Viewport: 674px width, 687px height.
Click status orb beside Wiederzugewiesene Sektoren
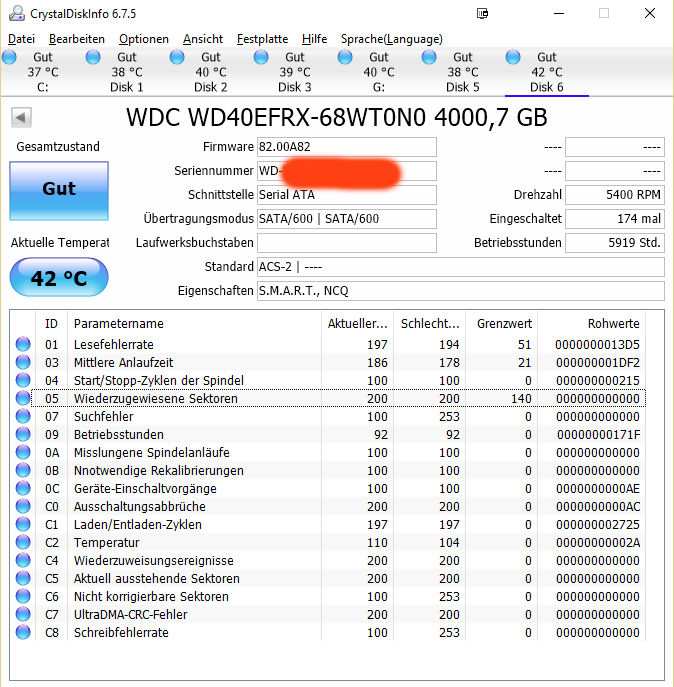coord(23,398)
